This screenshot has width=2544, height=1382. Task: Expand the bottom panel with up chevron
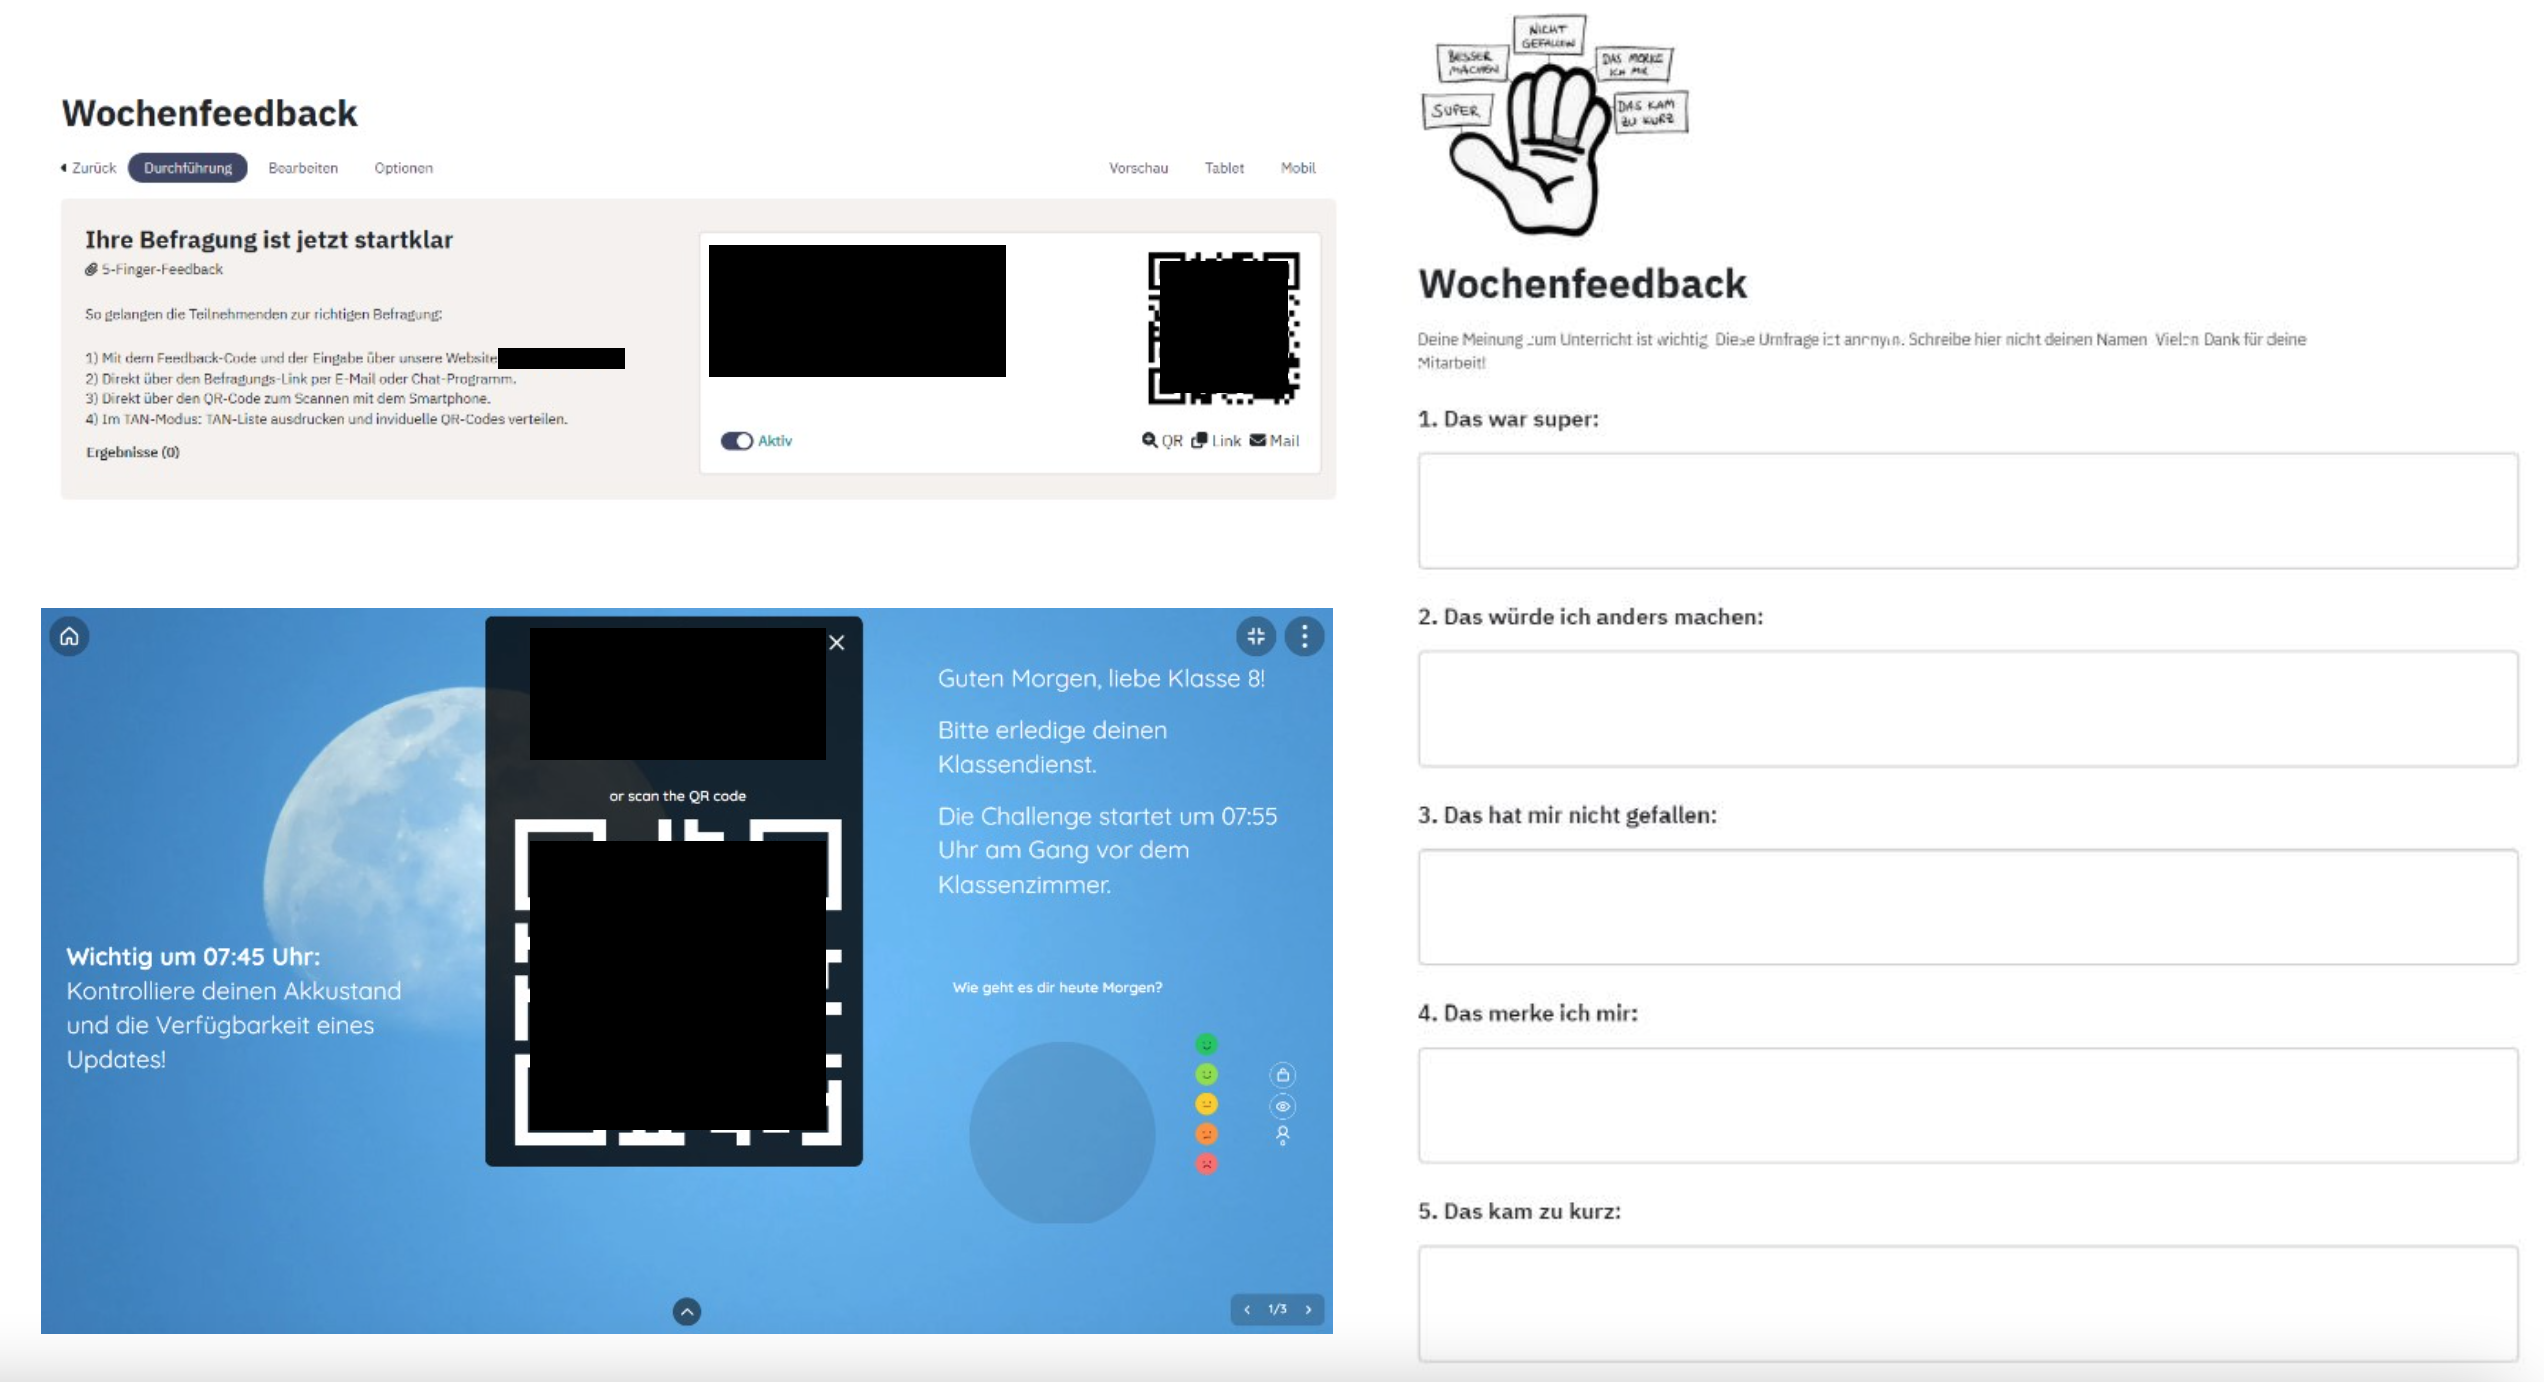(687, 1311)
